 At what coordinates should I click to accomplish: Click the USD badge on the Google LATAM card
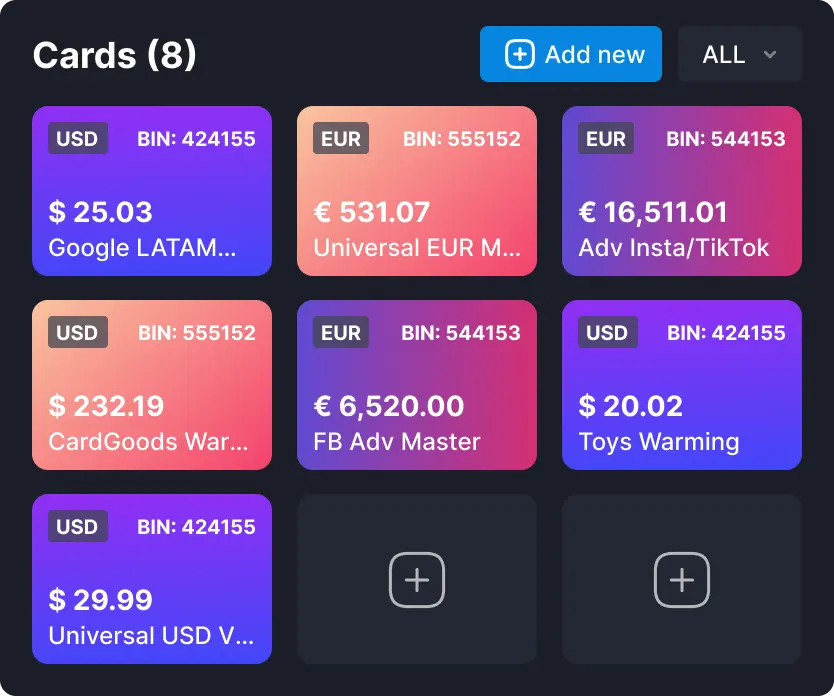tap(77, 139)
